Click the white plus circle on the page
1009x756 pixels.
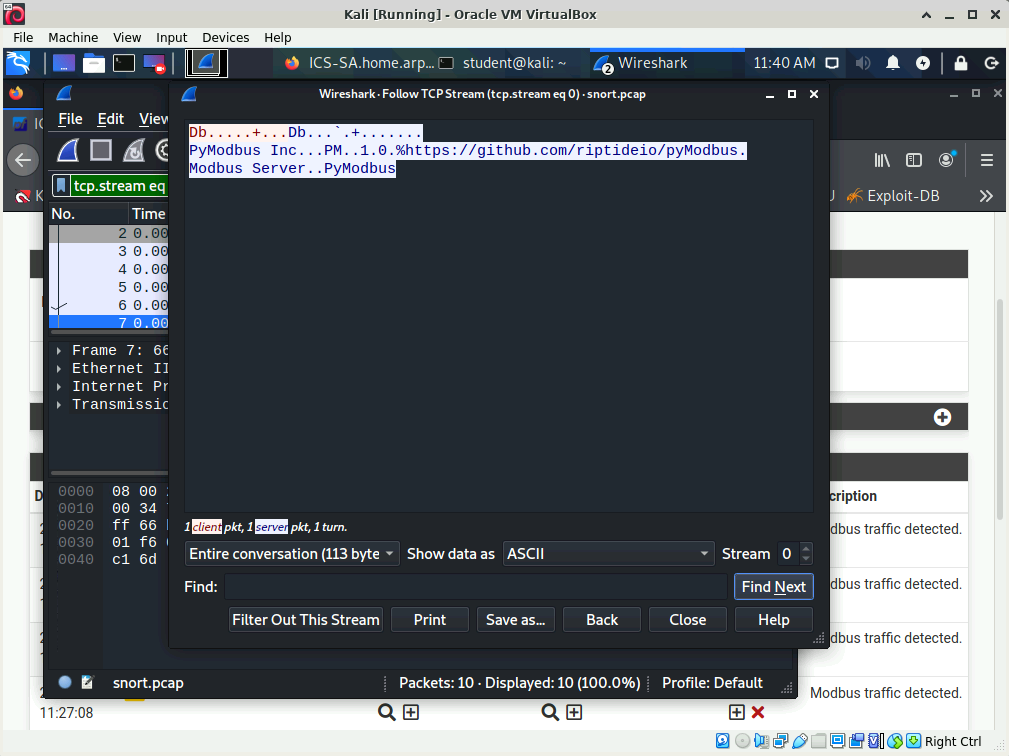pyautogui.click(x=942, y=417)
